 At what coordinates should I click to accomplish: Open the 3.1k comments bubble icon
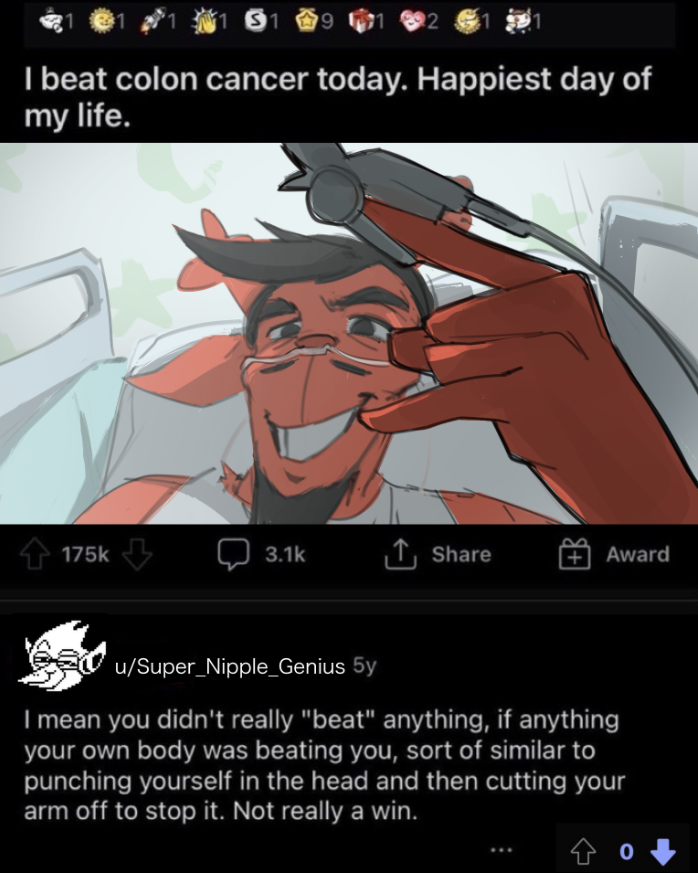[x=233, y=554]
